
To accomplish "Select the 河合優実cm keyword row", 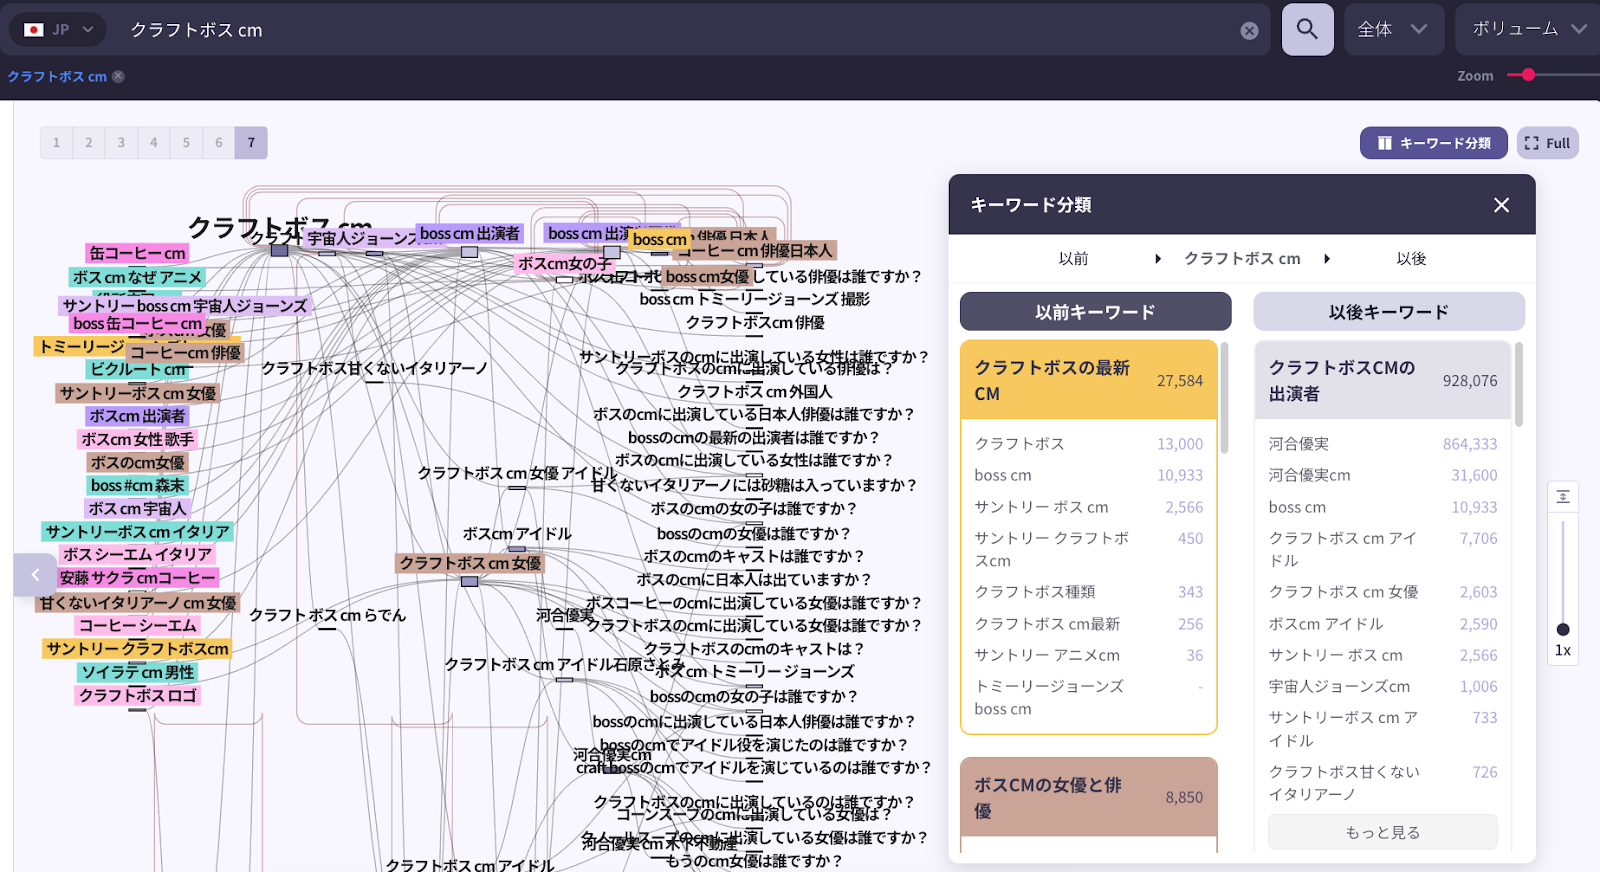I will coord(1383,475).
